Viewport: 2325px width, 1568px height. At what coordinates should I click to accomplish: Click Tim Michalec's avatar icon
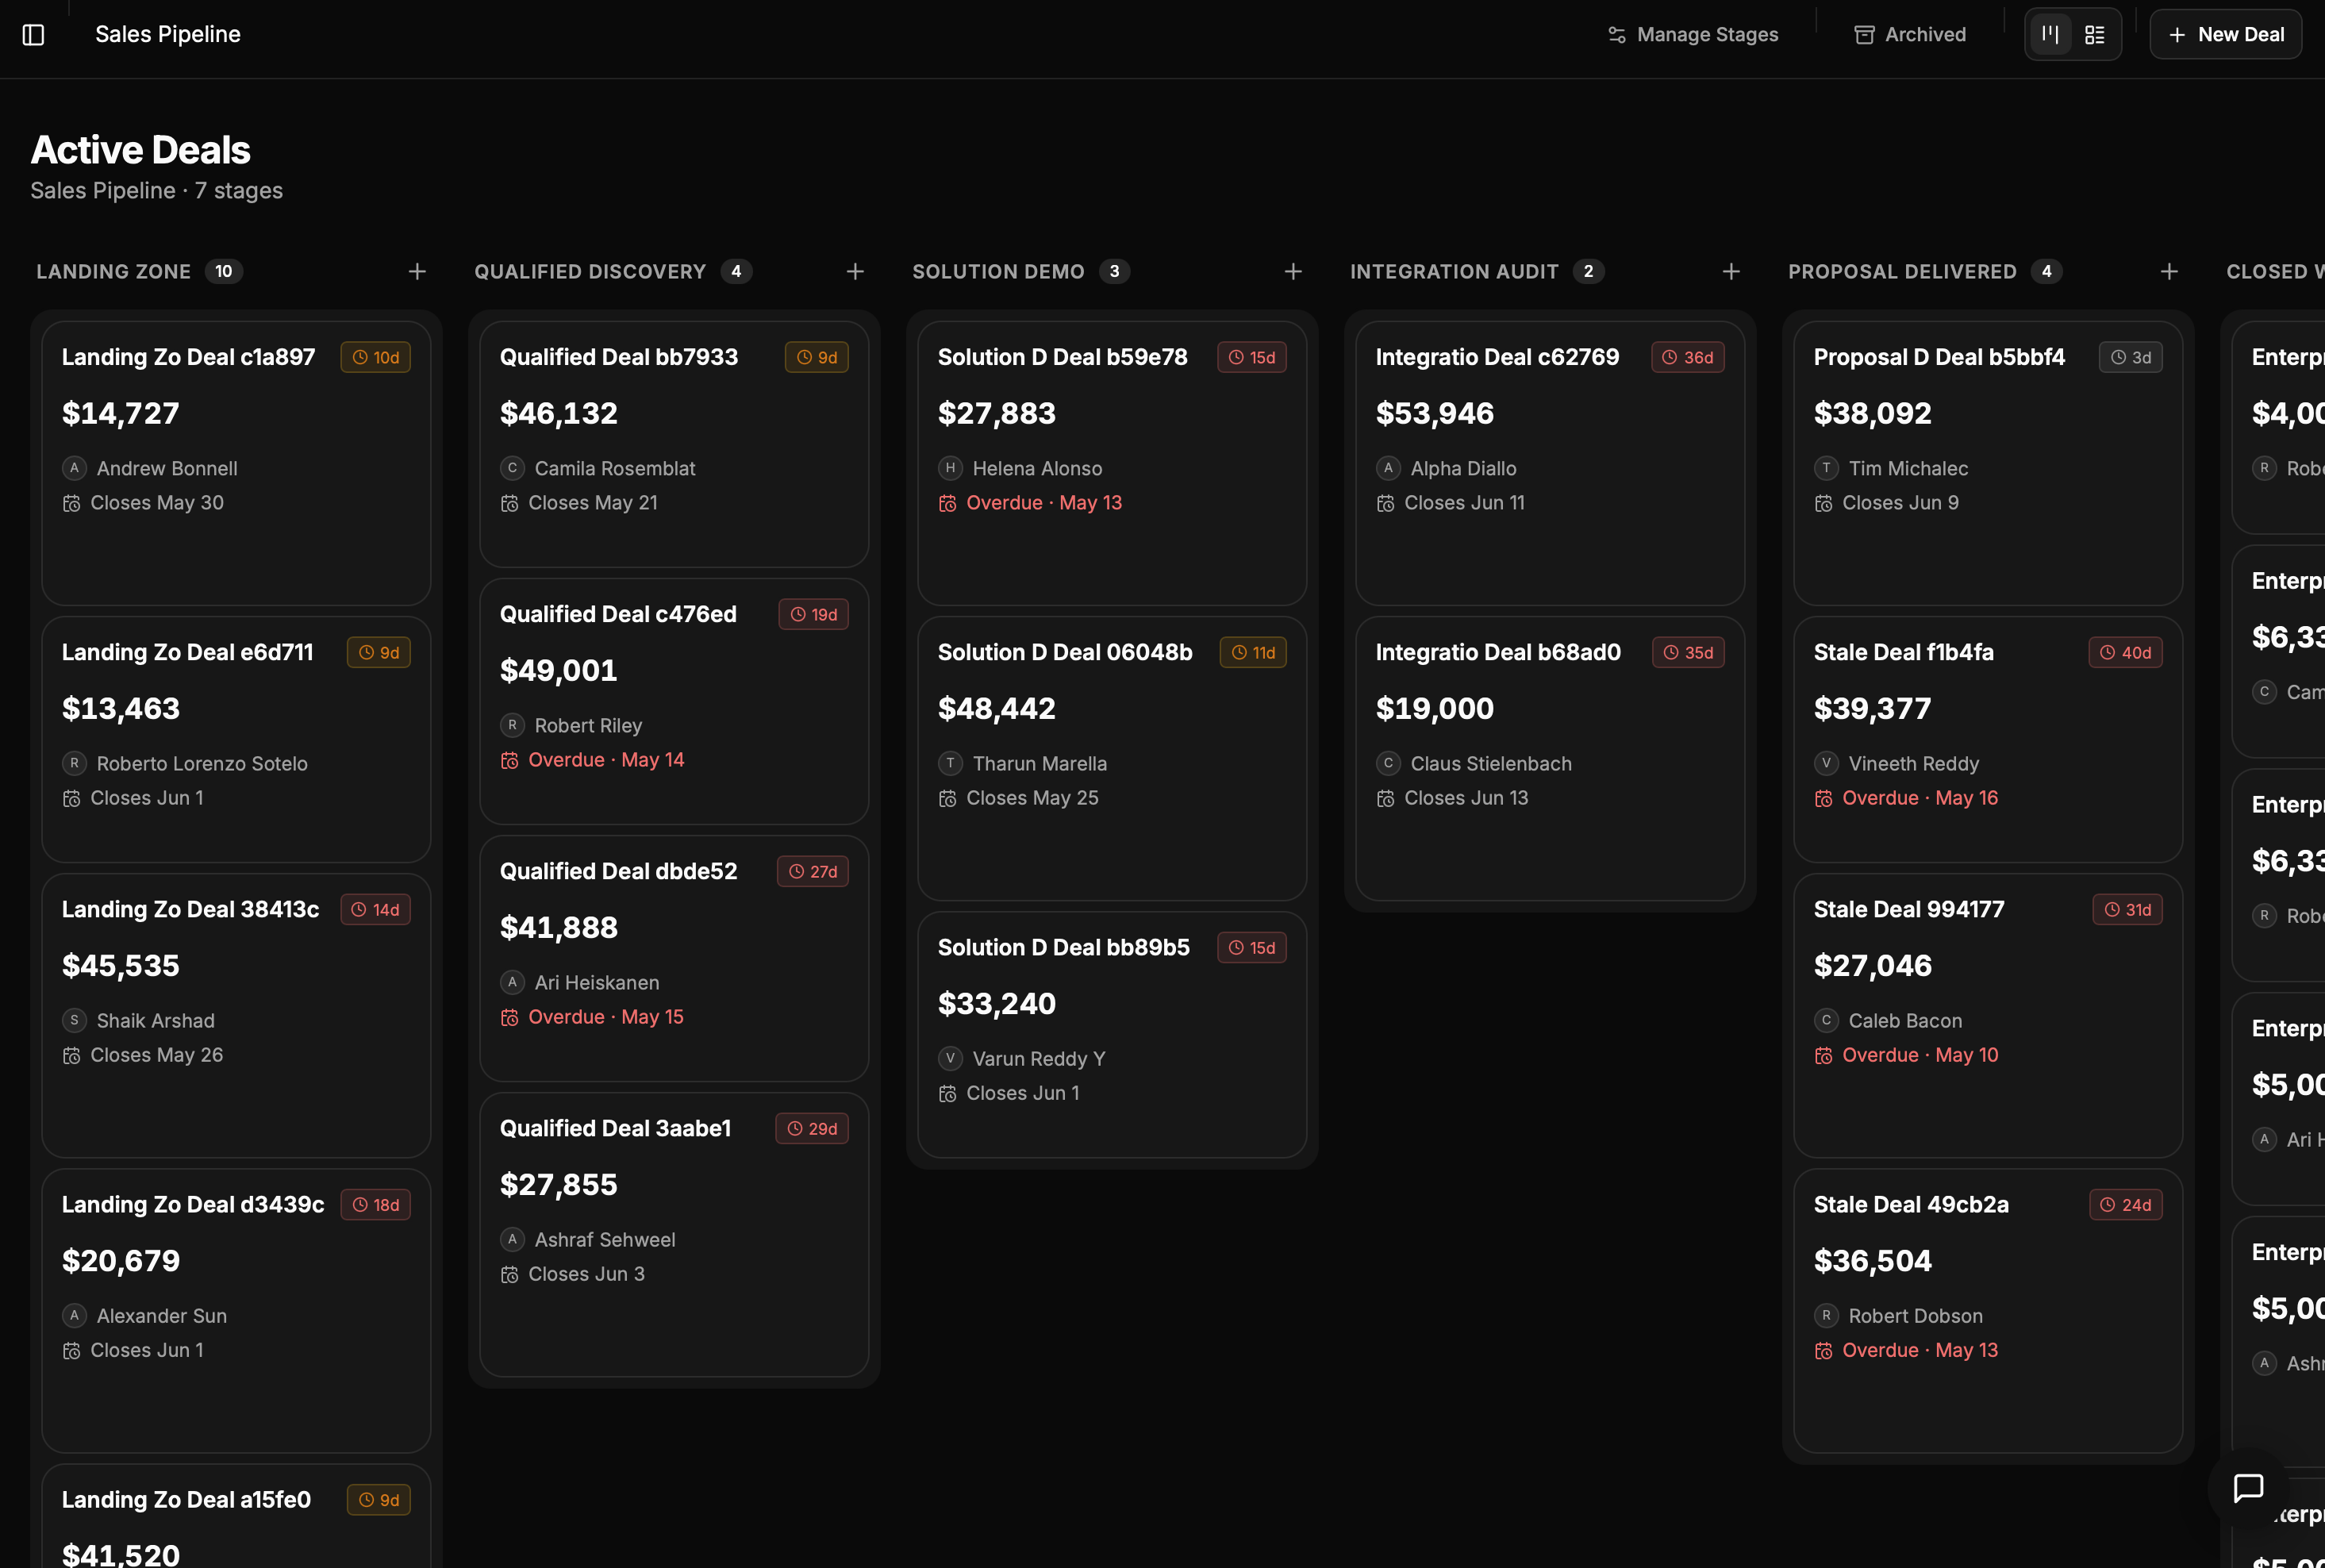1826,468
